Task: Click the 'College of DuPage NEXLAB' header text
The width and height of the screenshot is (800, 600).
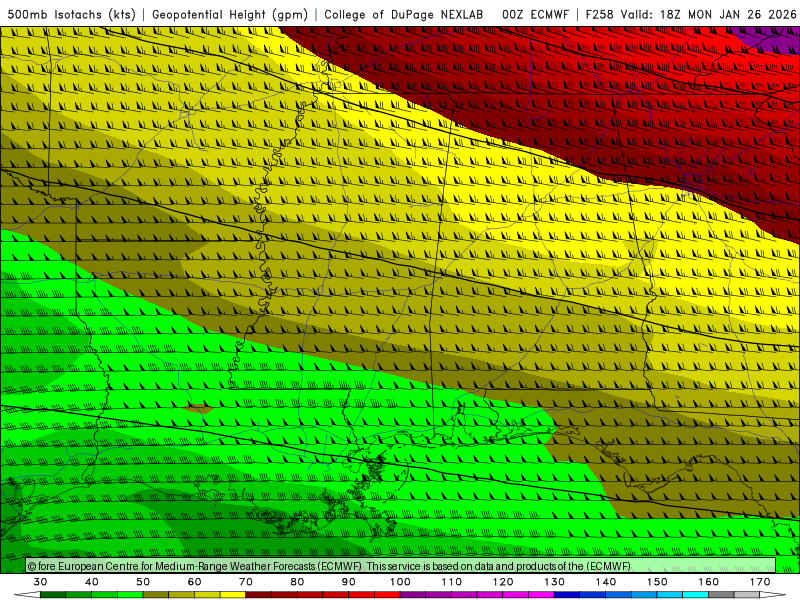Action: pos(404,14)
